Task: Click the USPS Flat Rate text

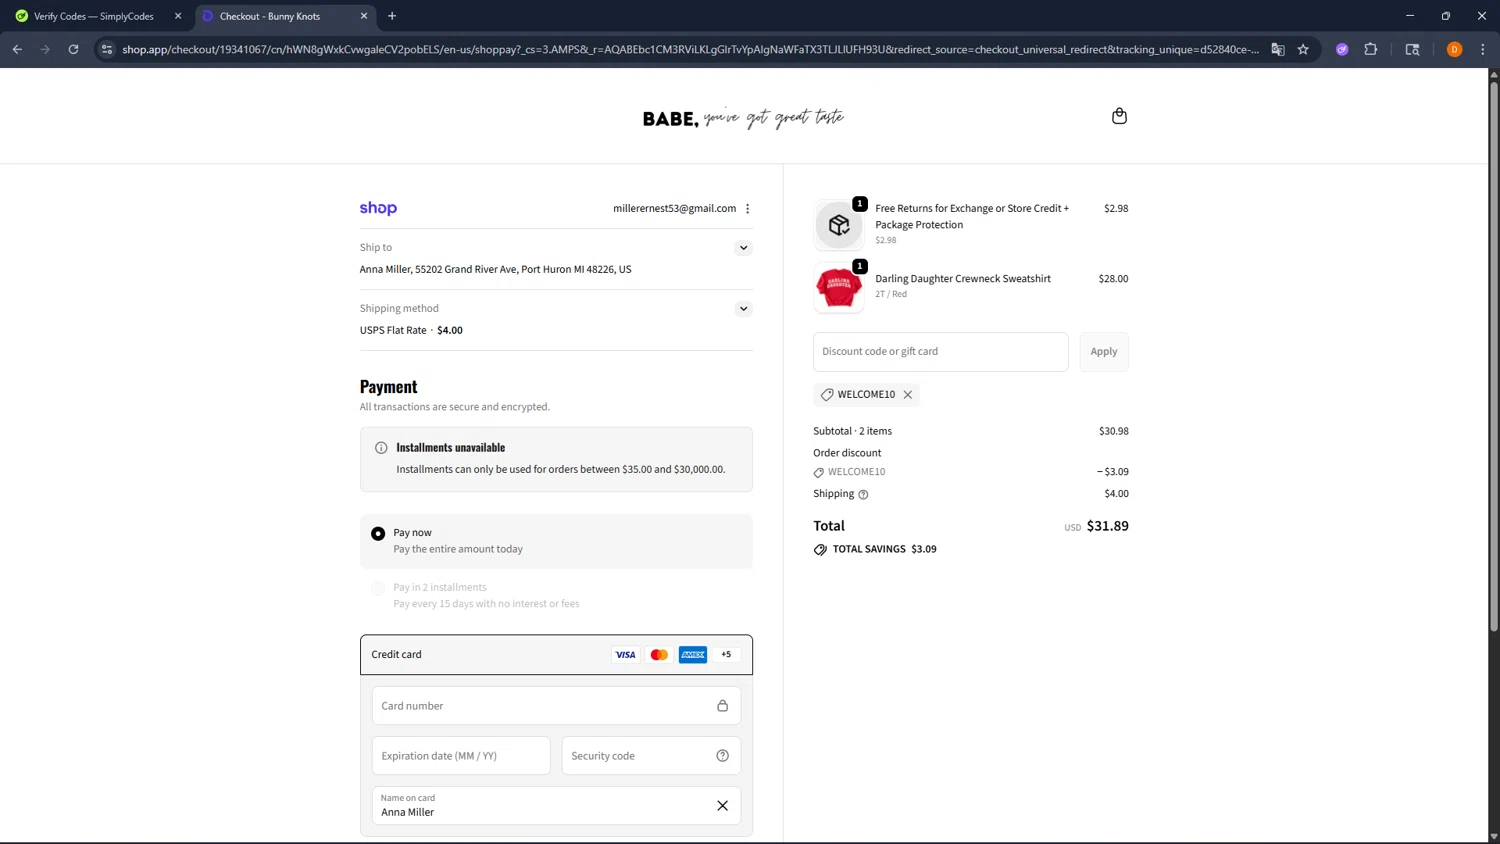Action: click(393, 330)
